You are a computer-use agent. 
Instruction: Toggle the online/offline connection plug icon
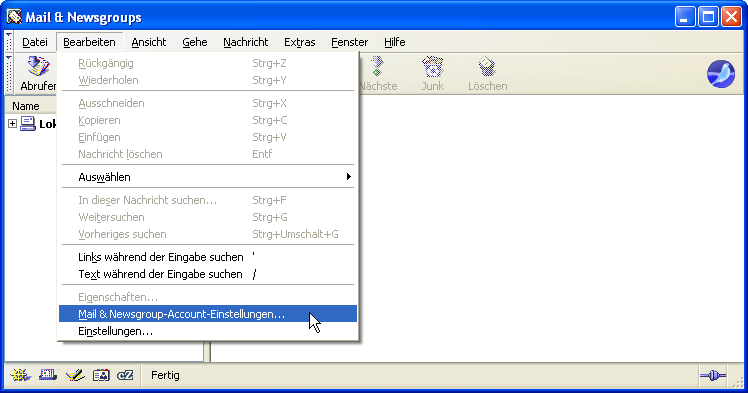point(713,376)
